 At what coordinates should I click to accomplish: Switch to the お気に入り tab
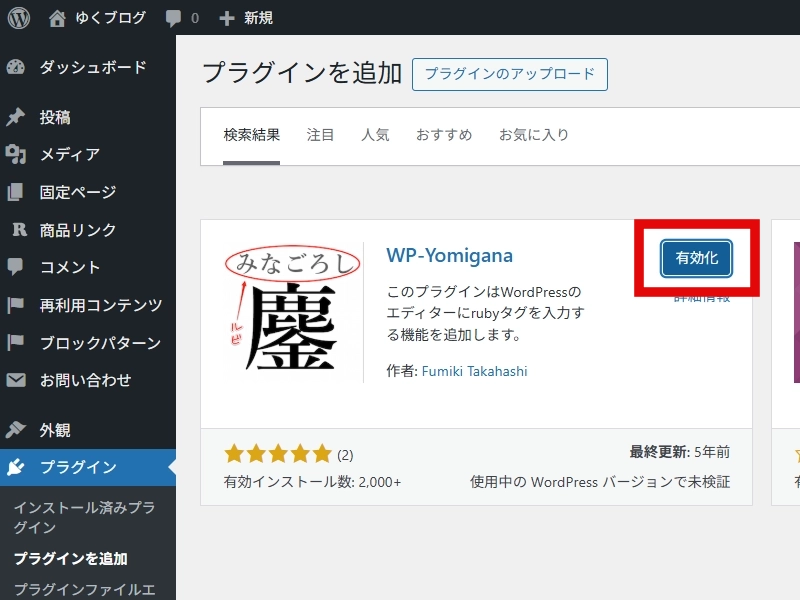534,135
